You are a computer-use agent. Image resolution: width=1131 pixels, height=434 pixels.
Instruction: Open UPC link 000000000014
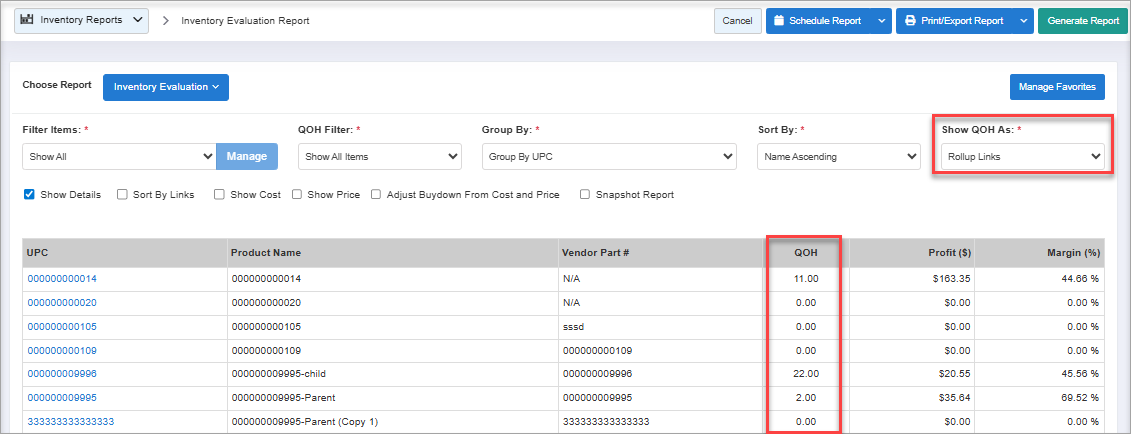(62, 279)
